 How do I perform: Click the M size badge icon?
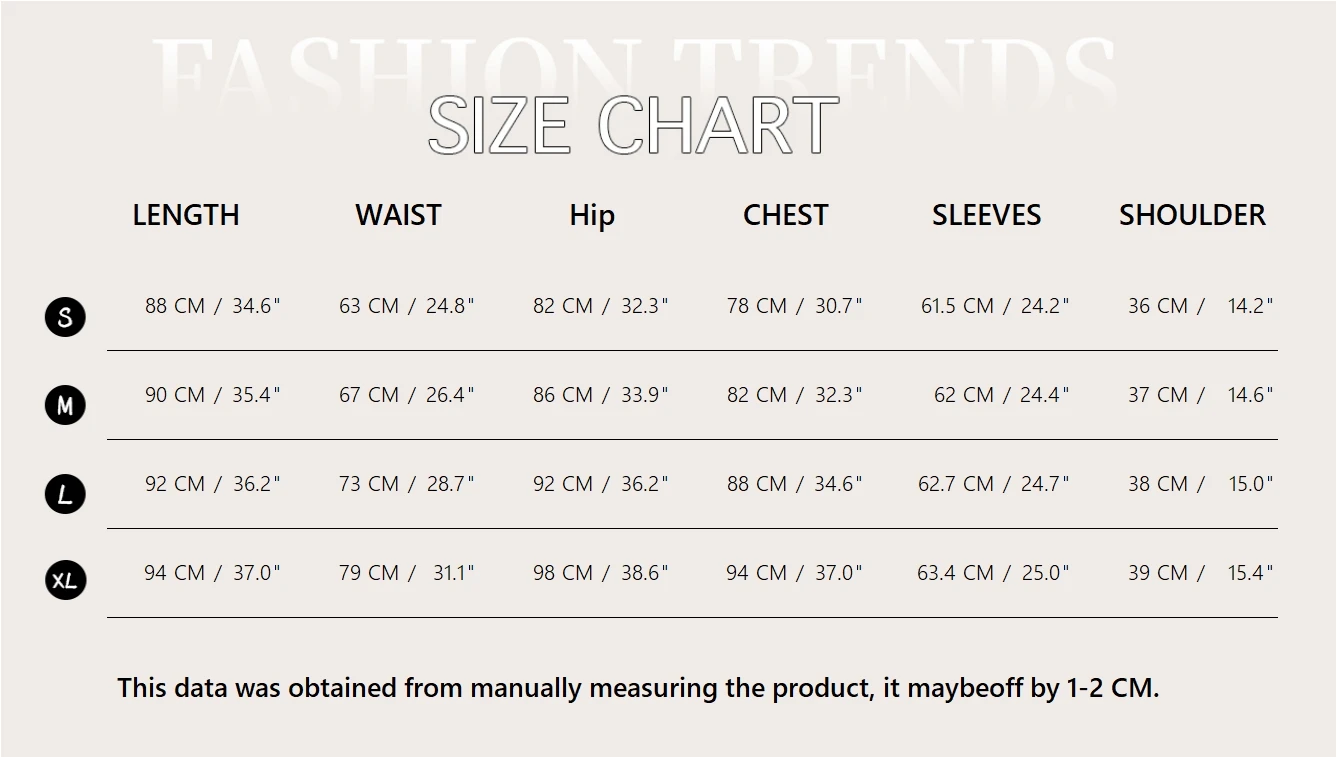point(65,405)
